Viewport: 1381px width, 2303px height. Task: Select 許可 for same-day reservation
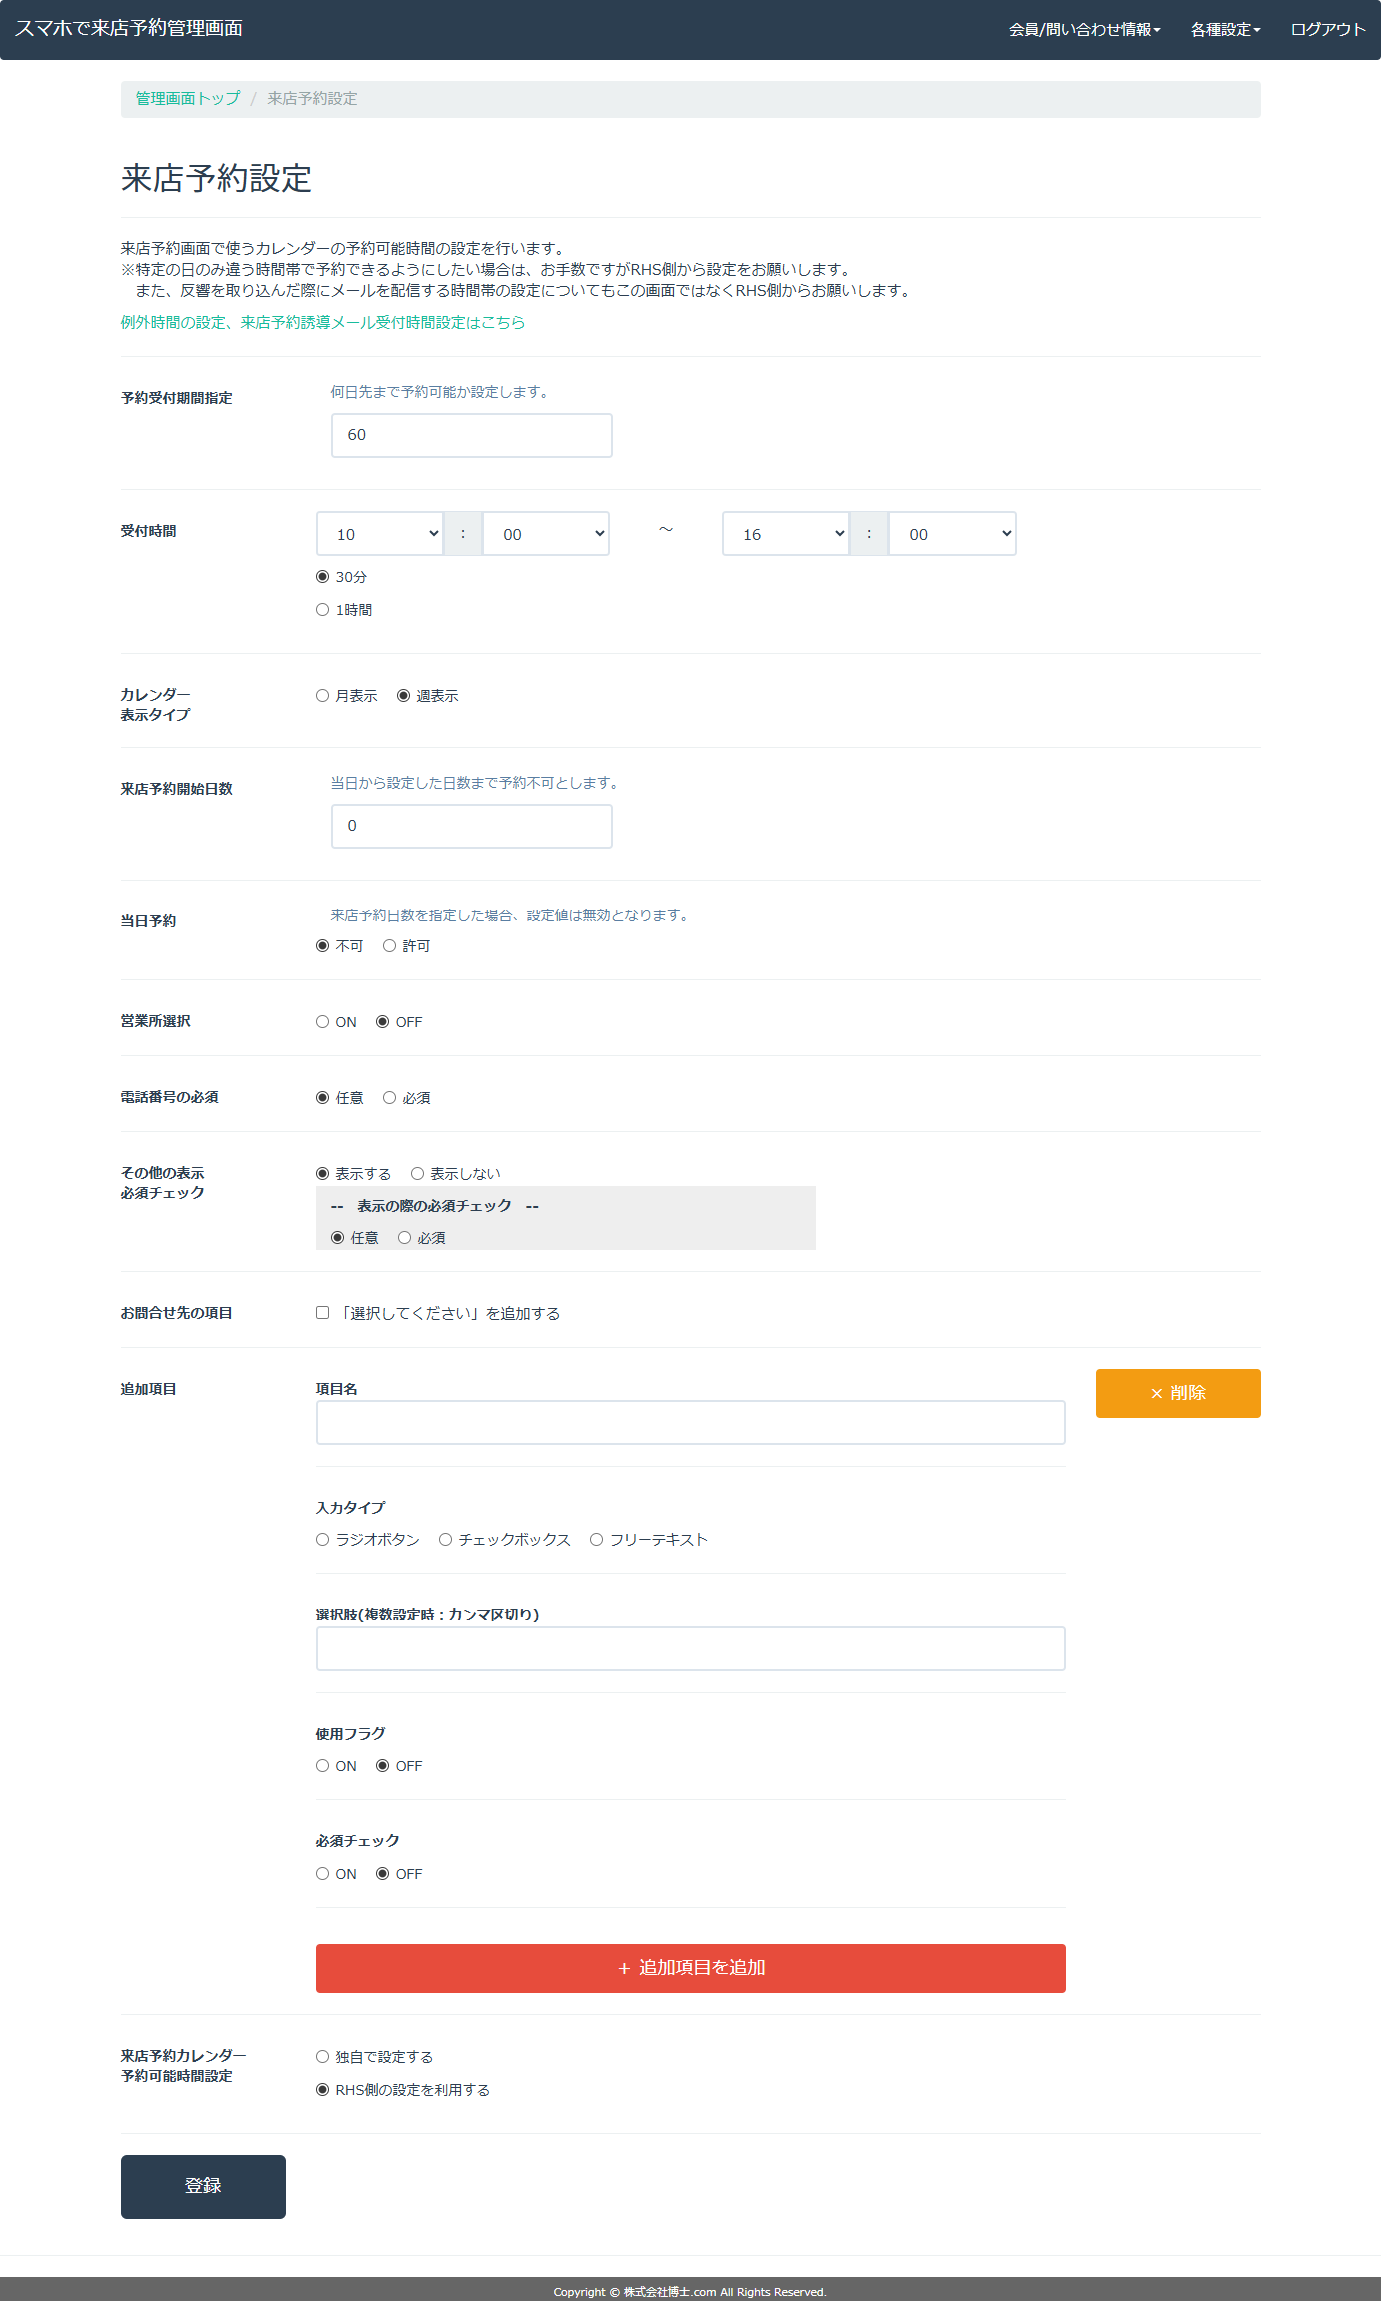pos(389,946)
